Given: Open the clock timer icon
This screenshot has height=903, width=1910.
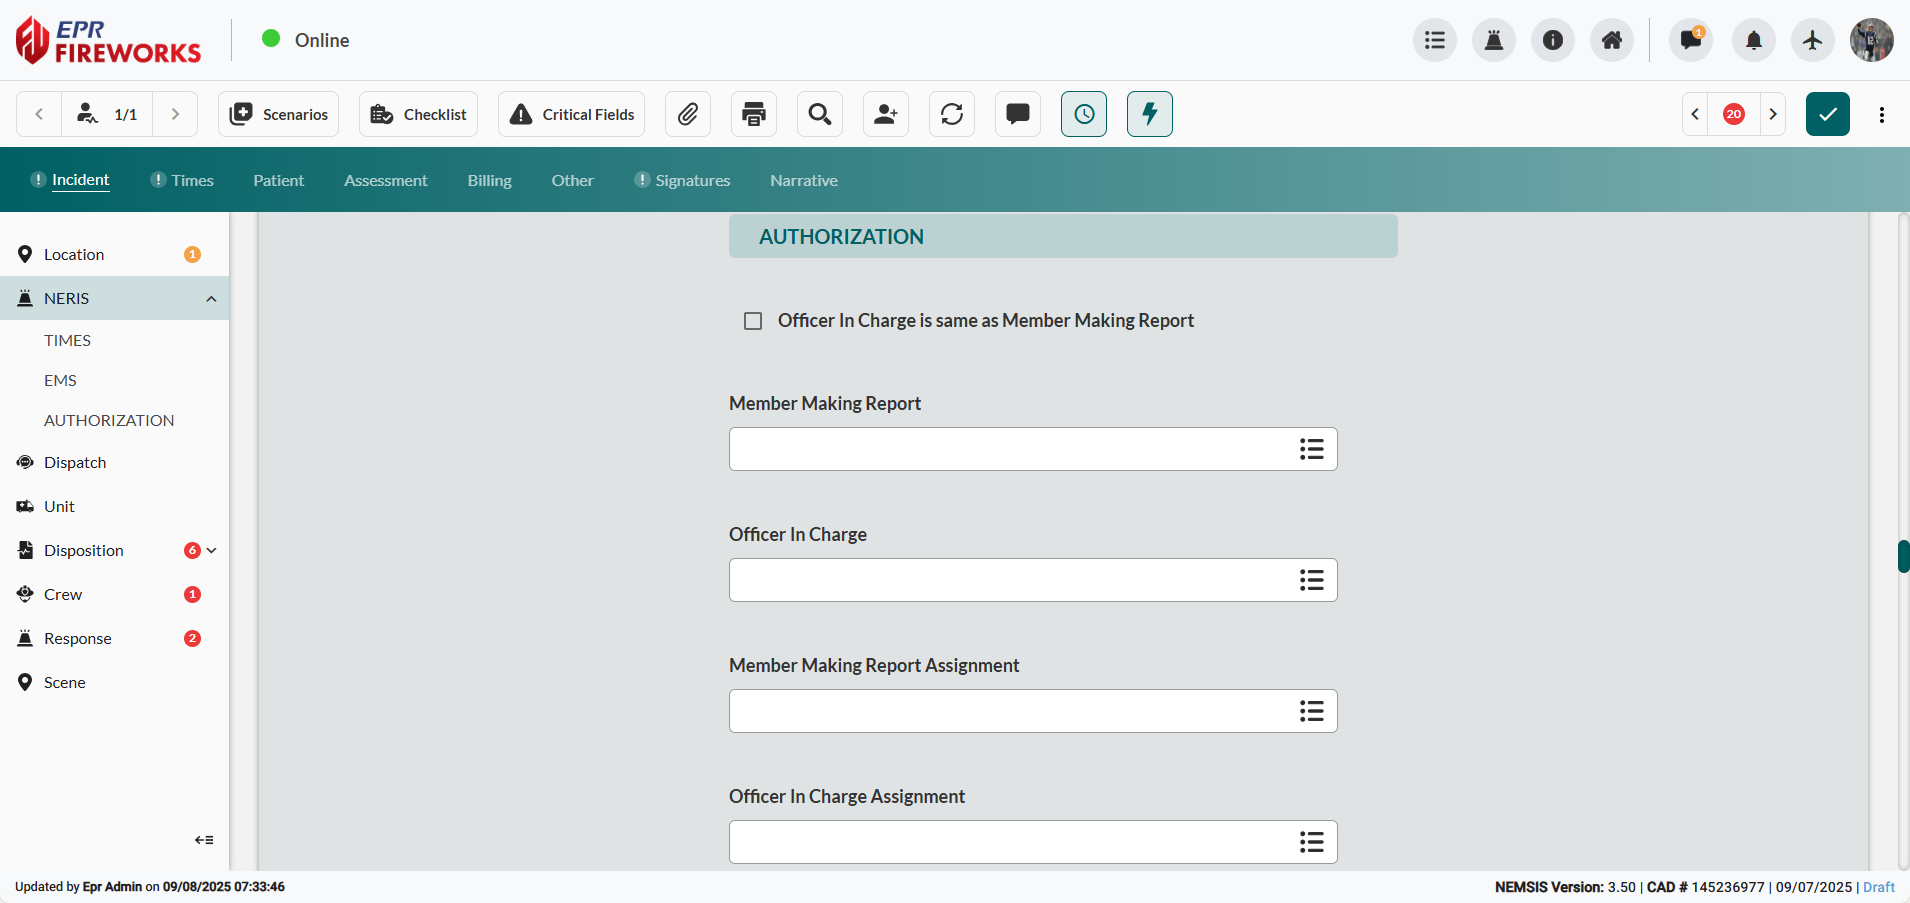Looking at the screenshot, I should (x=1084, y=114).
